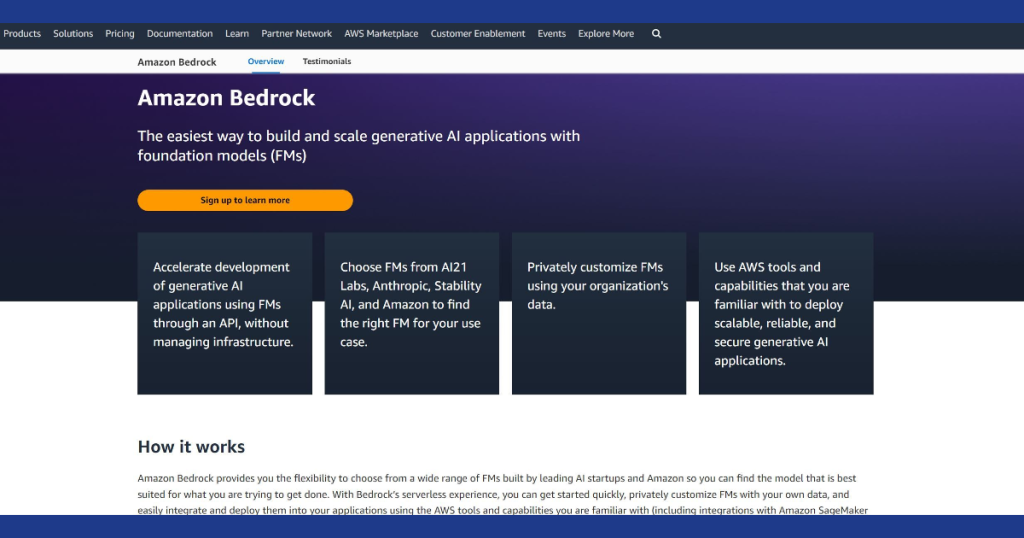Open AWS Marketplace in the nav bar
The image size is (1024, 538).
click(x=381, y=34)
